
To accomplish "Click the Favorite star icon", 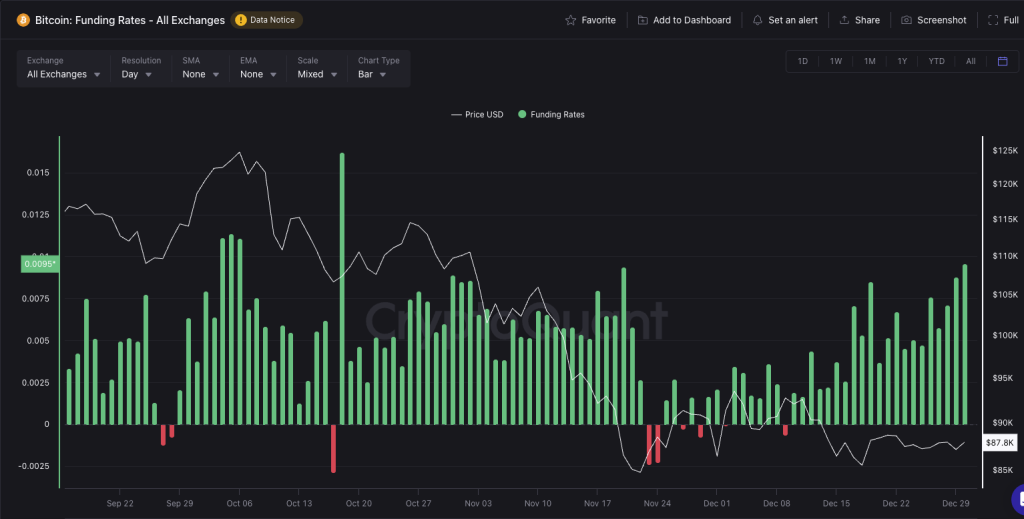I will [x=571, y=20].
